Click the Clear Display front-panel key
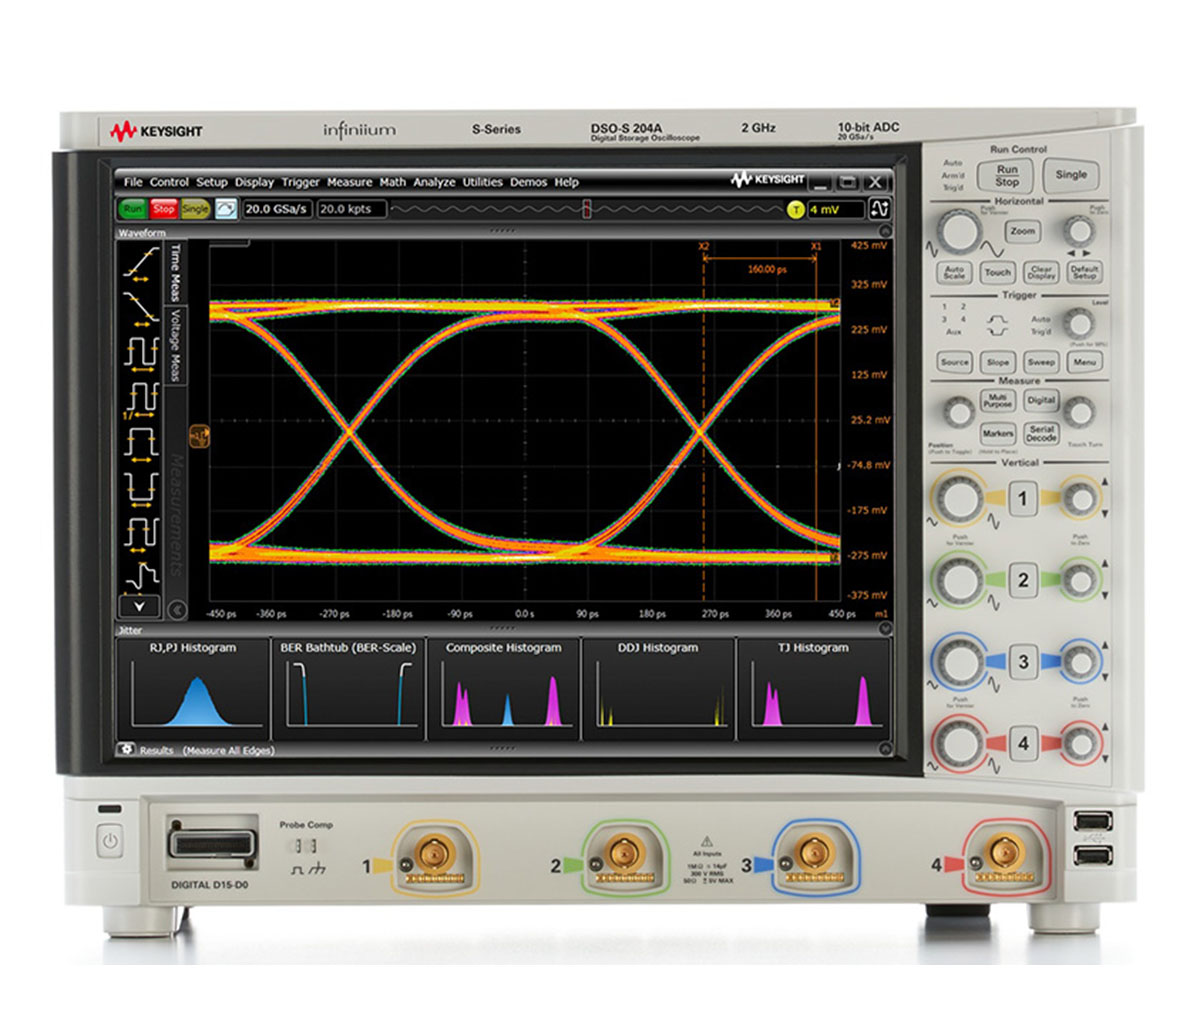 [x=1042, y=272]
